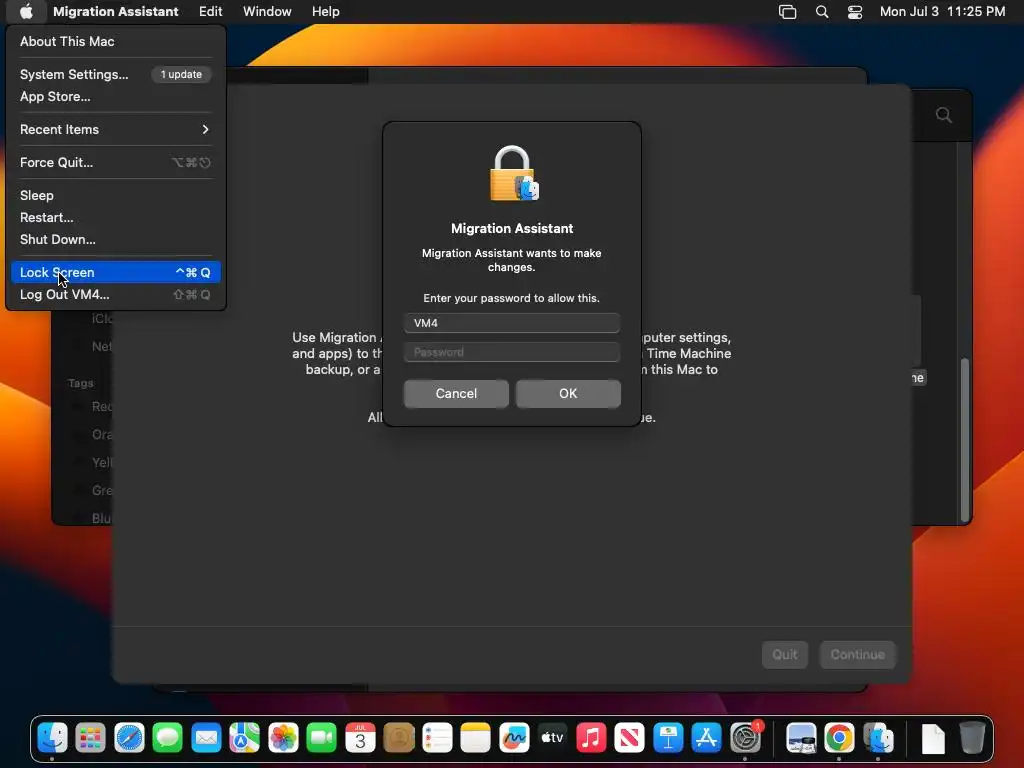Click Stage Manager menu bar icon
The image size is (1024, 768).
coord(788,11)
